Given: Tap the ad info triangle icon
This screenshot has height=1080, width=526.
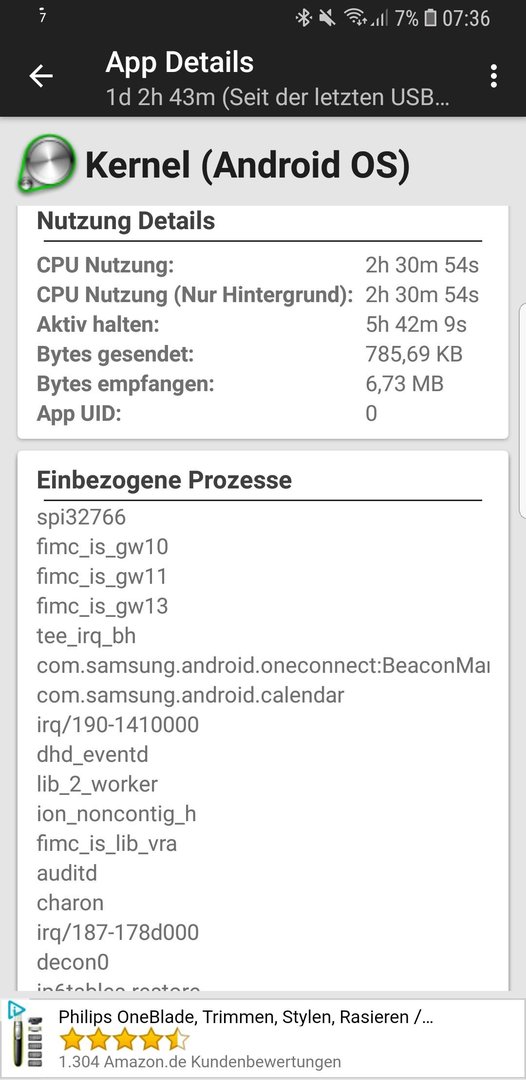Looking at the screenshot, I should click(16, 1010).
